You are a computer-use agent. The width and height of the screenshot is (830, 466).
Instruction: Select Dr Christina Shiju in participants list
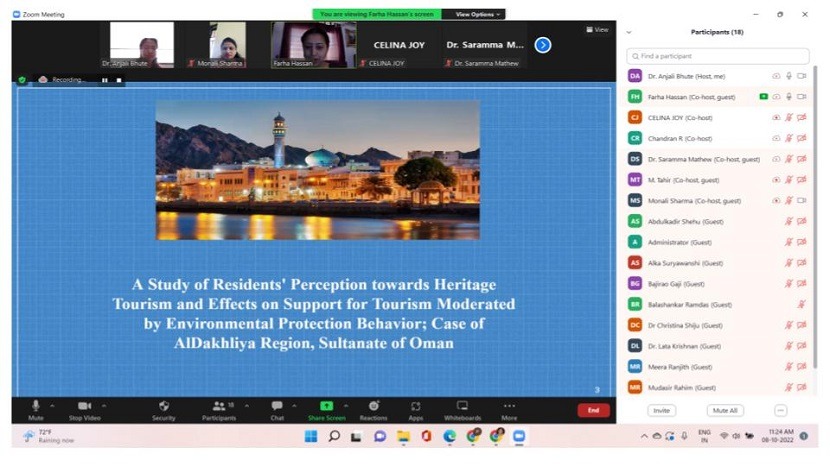pyautogui.click(x=718, y=325)
